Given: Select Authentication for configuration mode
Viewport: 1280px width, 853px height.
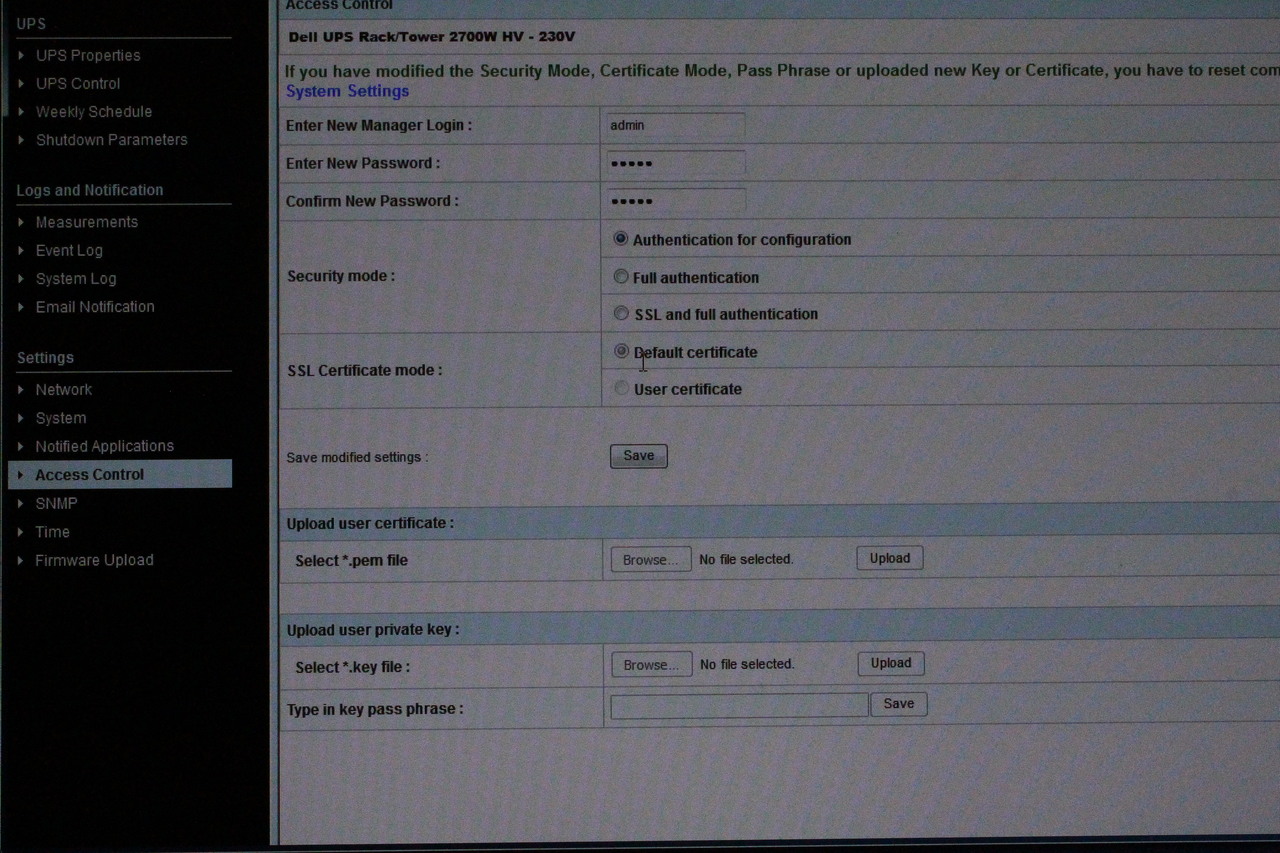Looking at the screenshot, I should point(621,239).
